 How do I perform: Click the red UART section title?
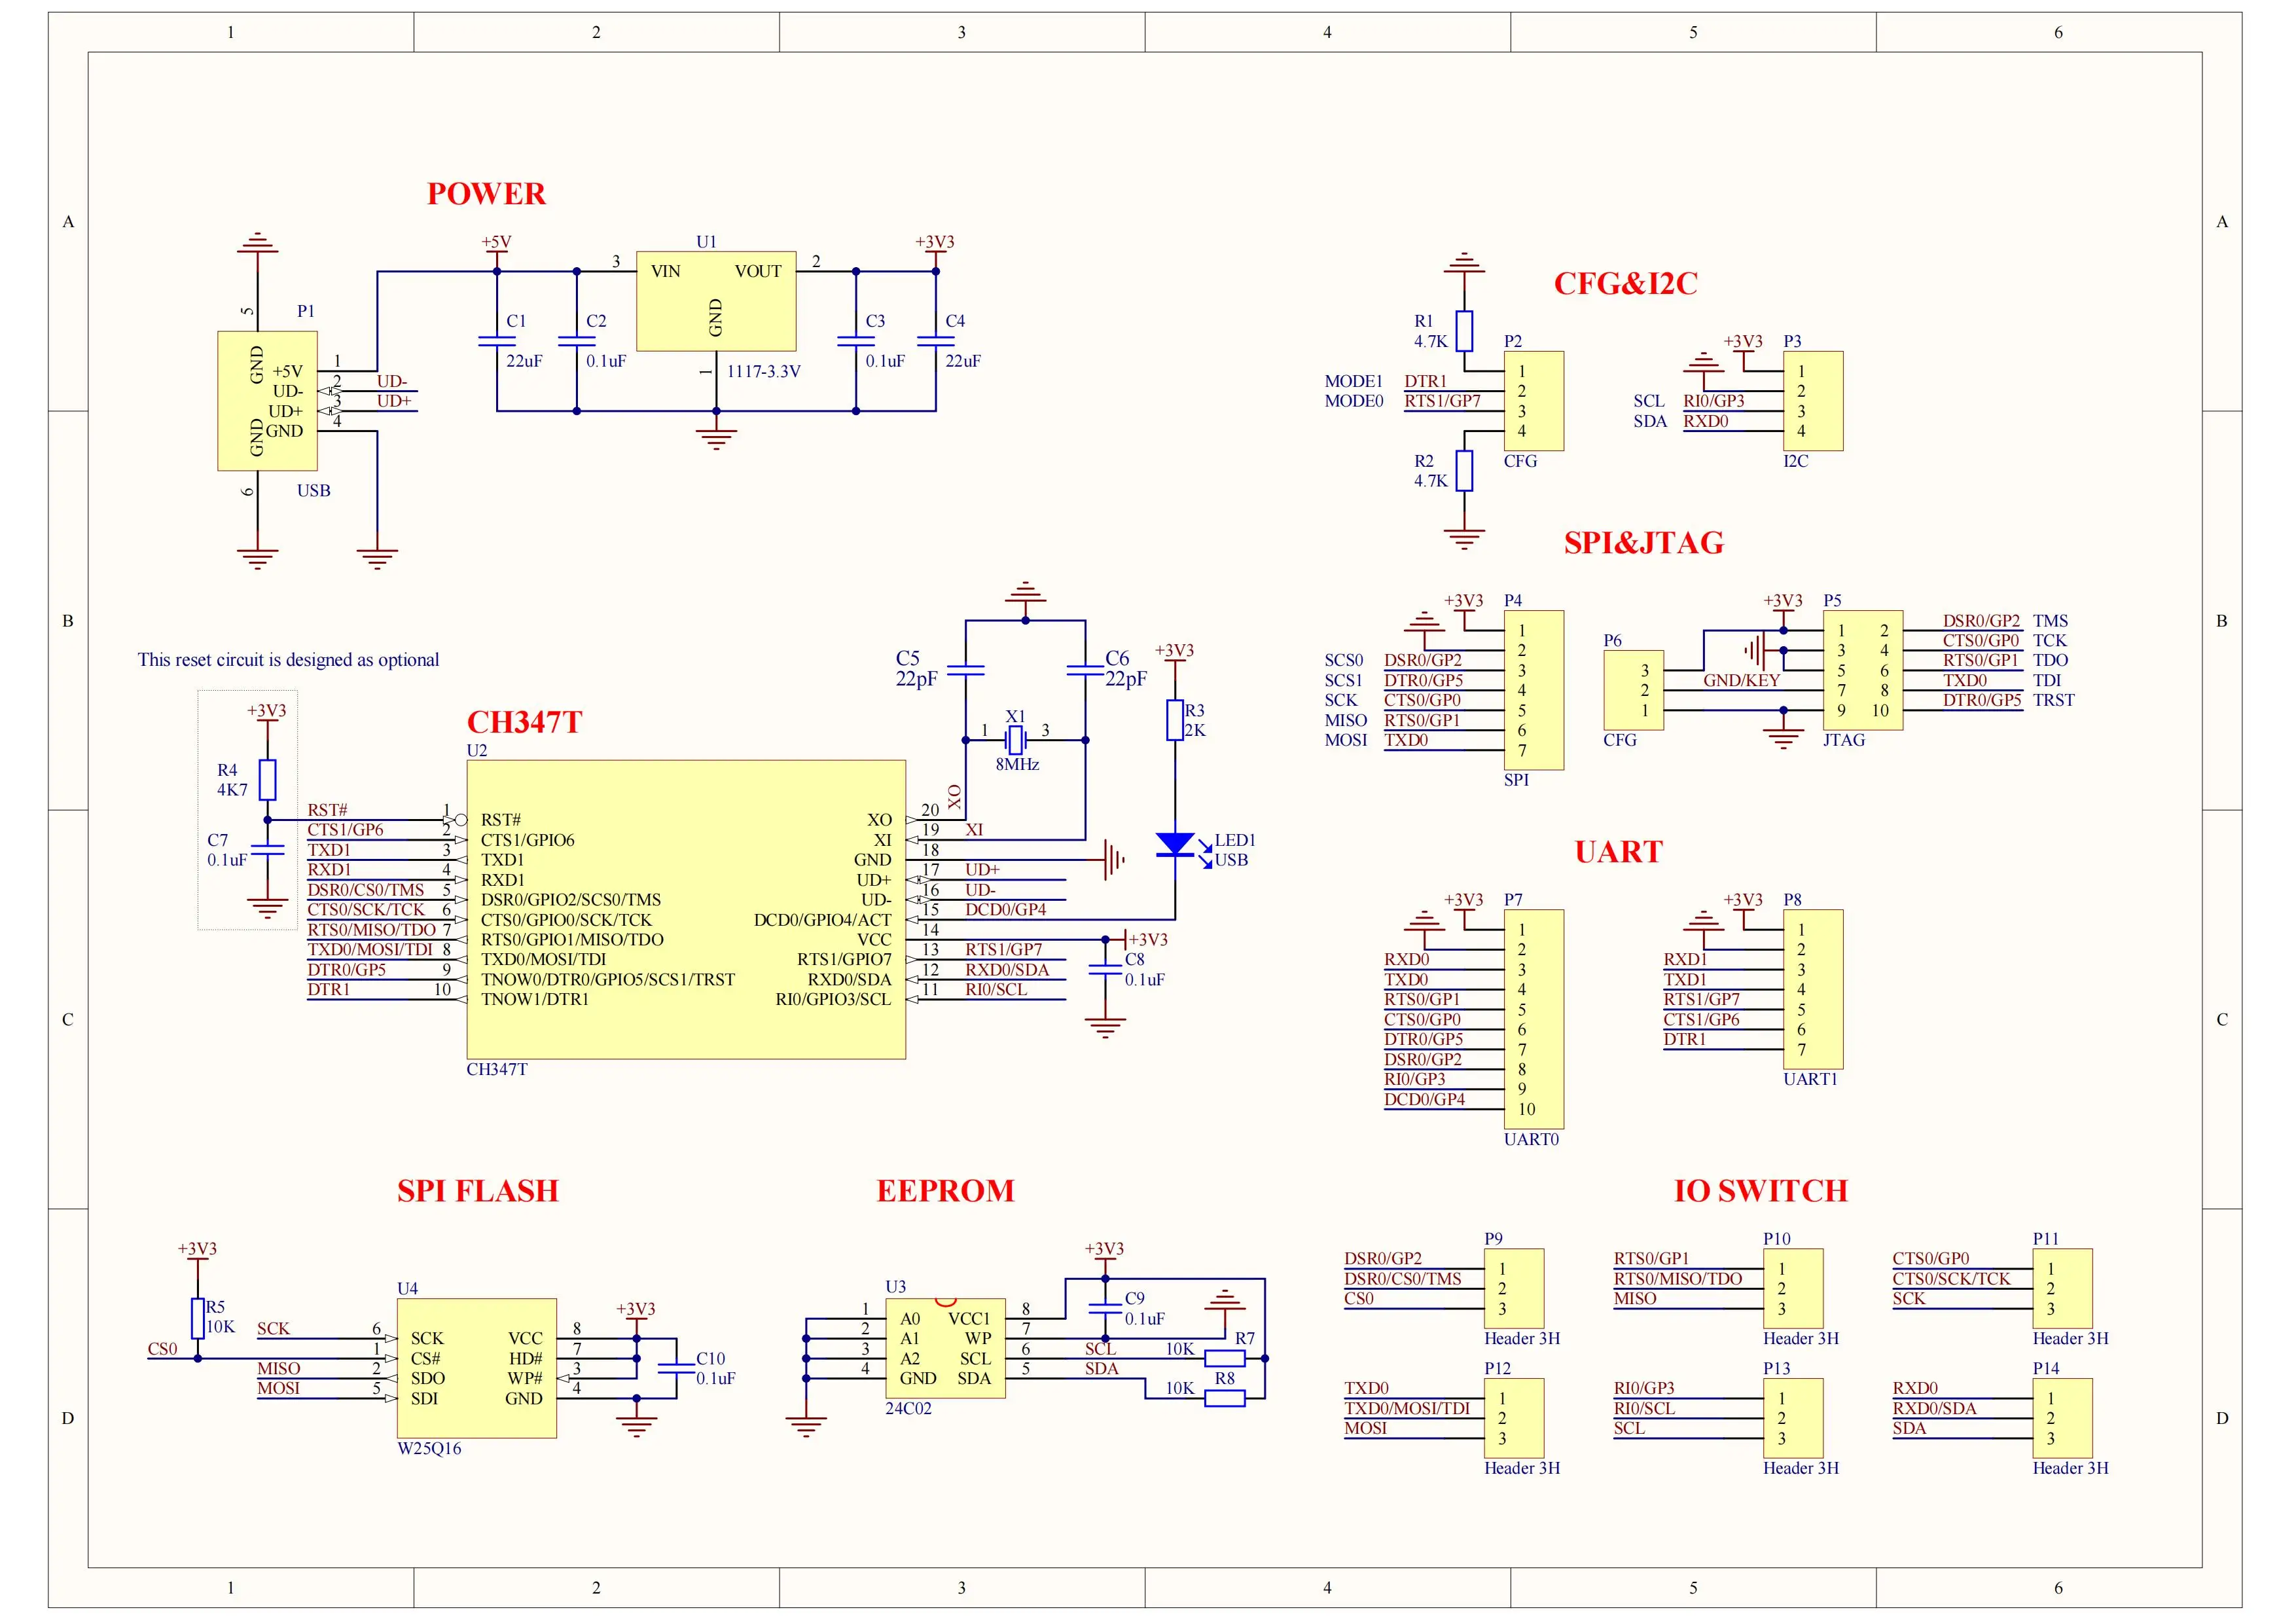(x=1618, y=852)
